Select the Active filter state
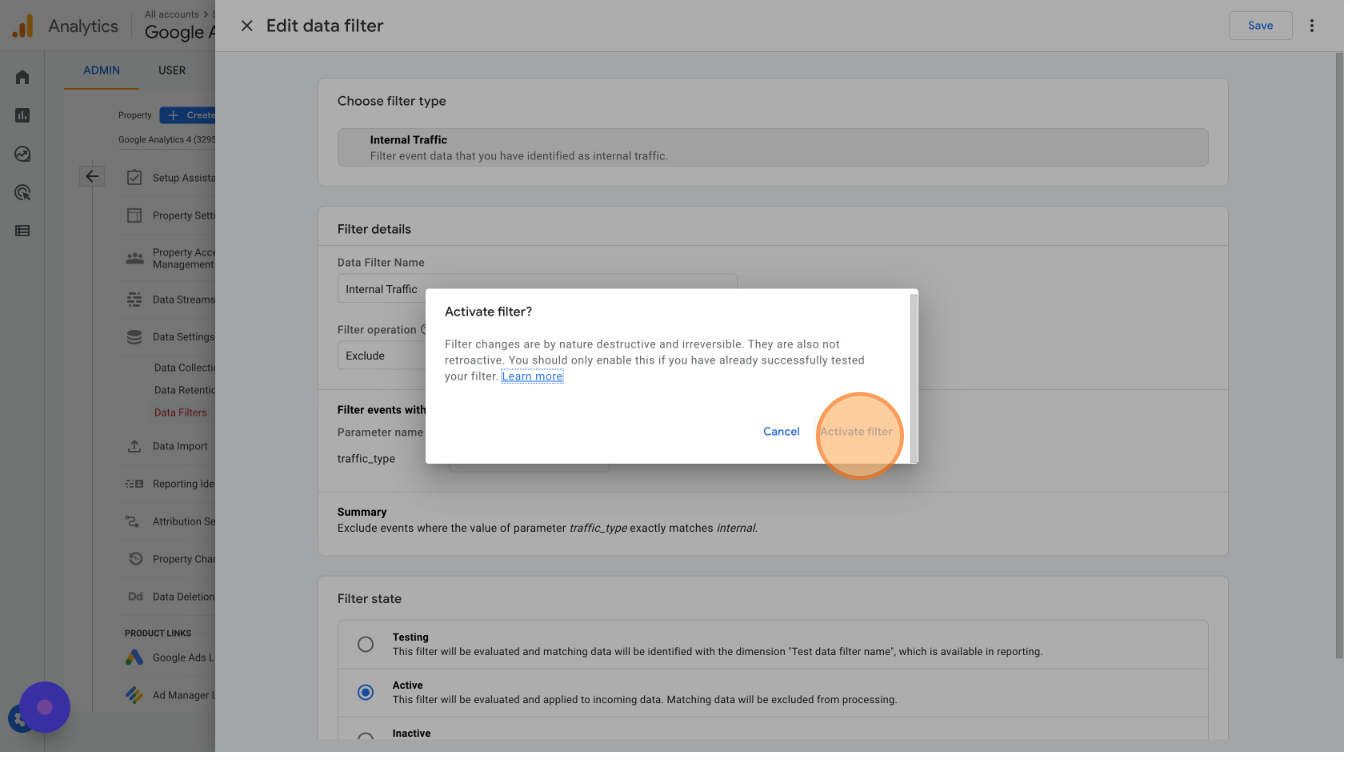This screenshot has height=760, width=1350. [366, 692]
